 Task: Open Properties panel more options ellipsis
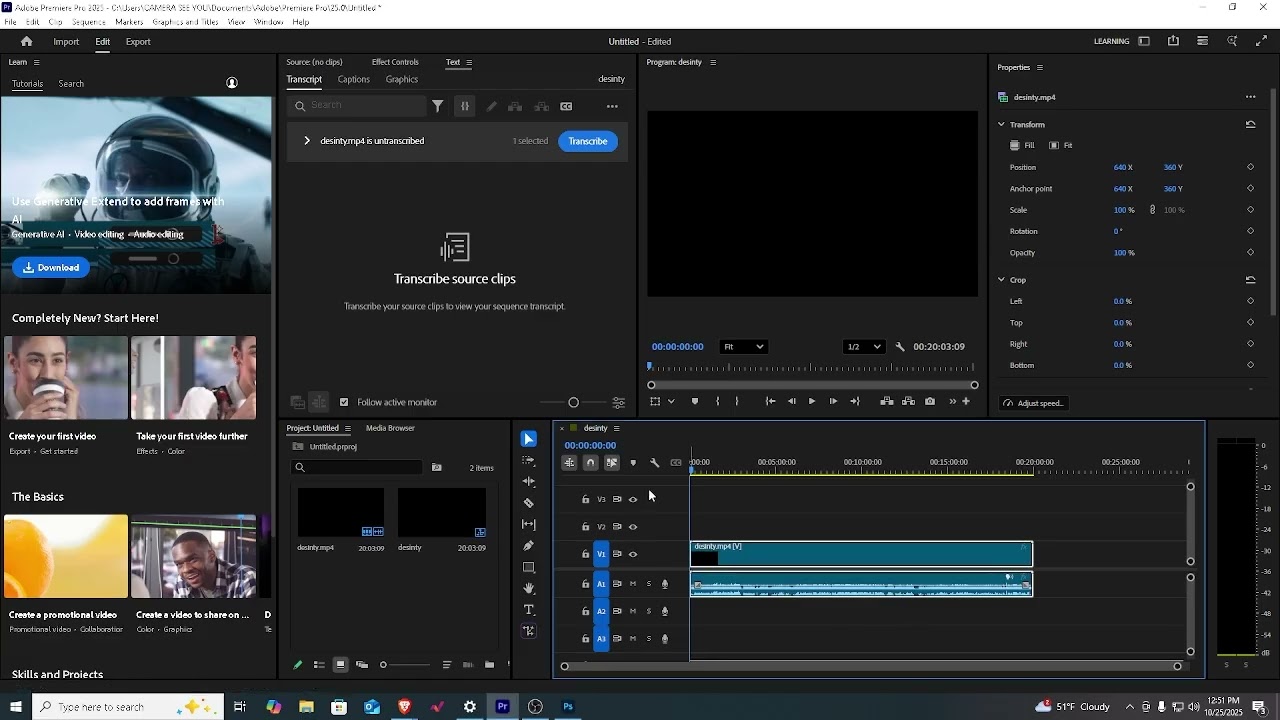(1250, 97)
